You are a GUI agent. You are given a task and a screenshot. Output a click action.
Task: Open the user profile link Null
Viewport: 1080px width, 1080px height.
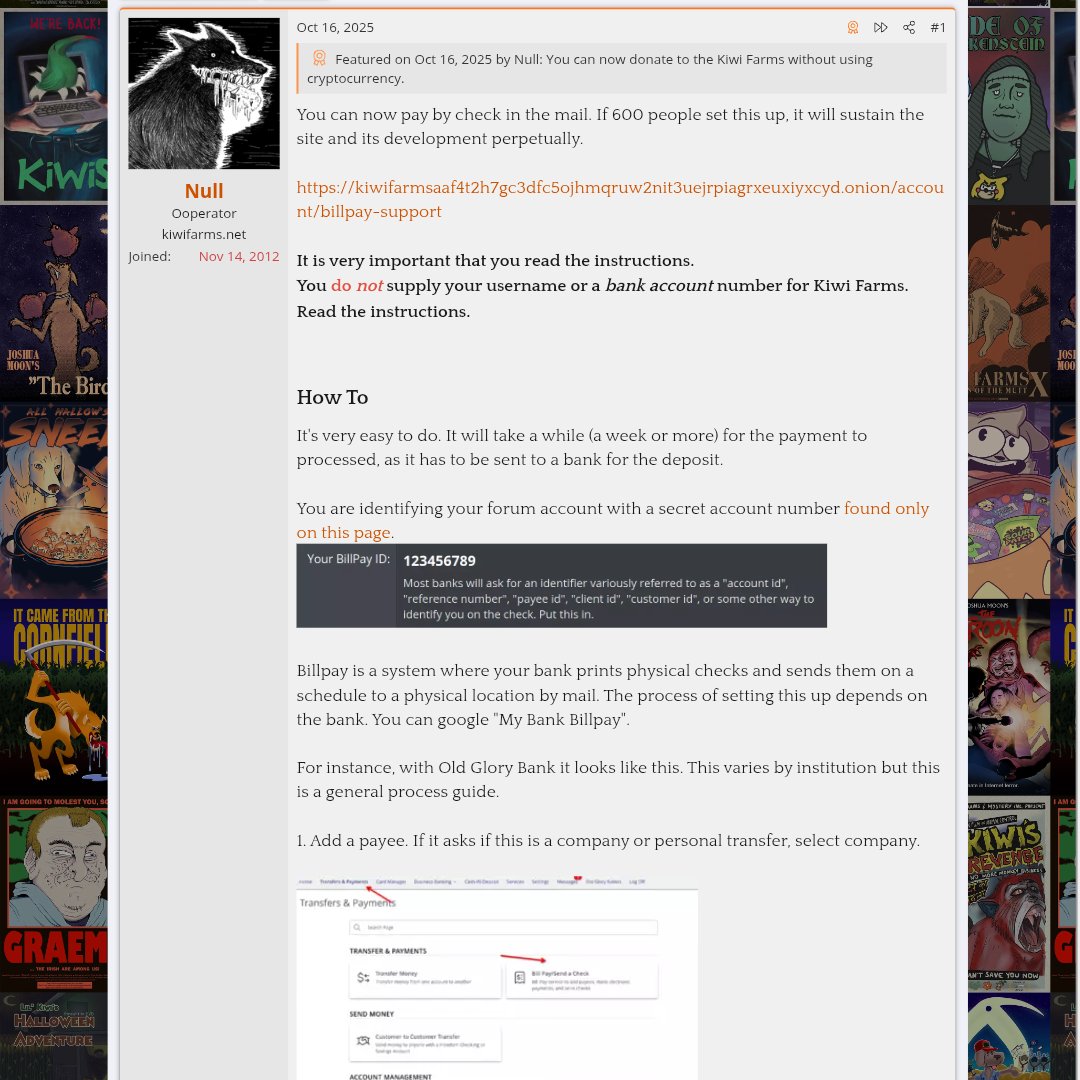tap(204, 191)
